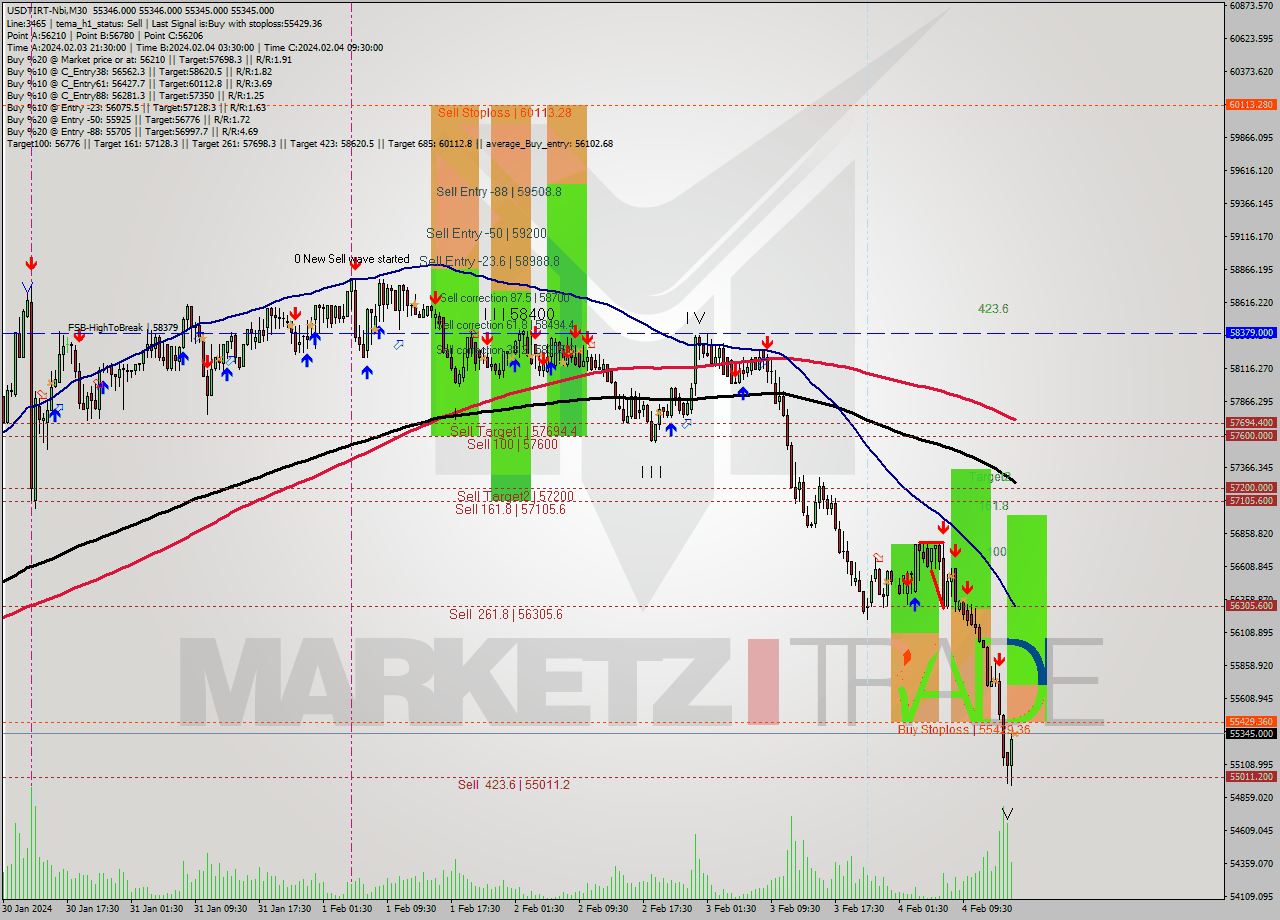Click the 'Sell Target1 | 57694.4' label

513,431
